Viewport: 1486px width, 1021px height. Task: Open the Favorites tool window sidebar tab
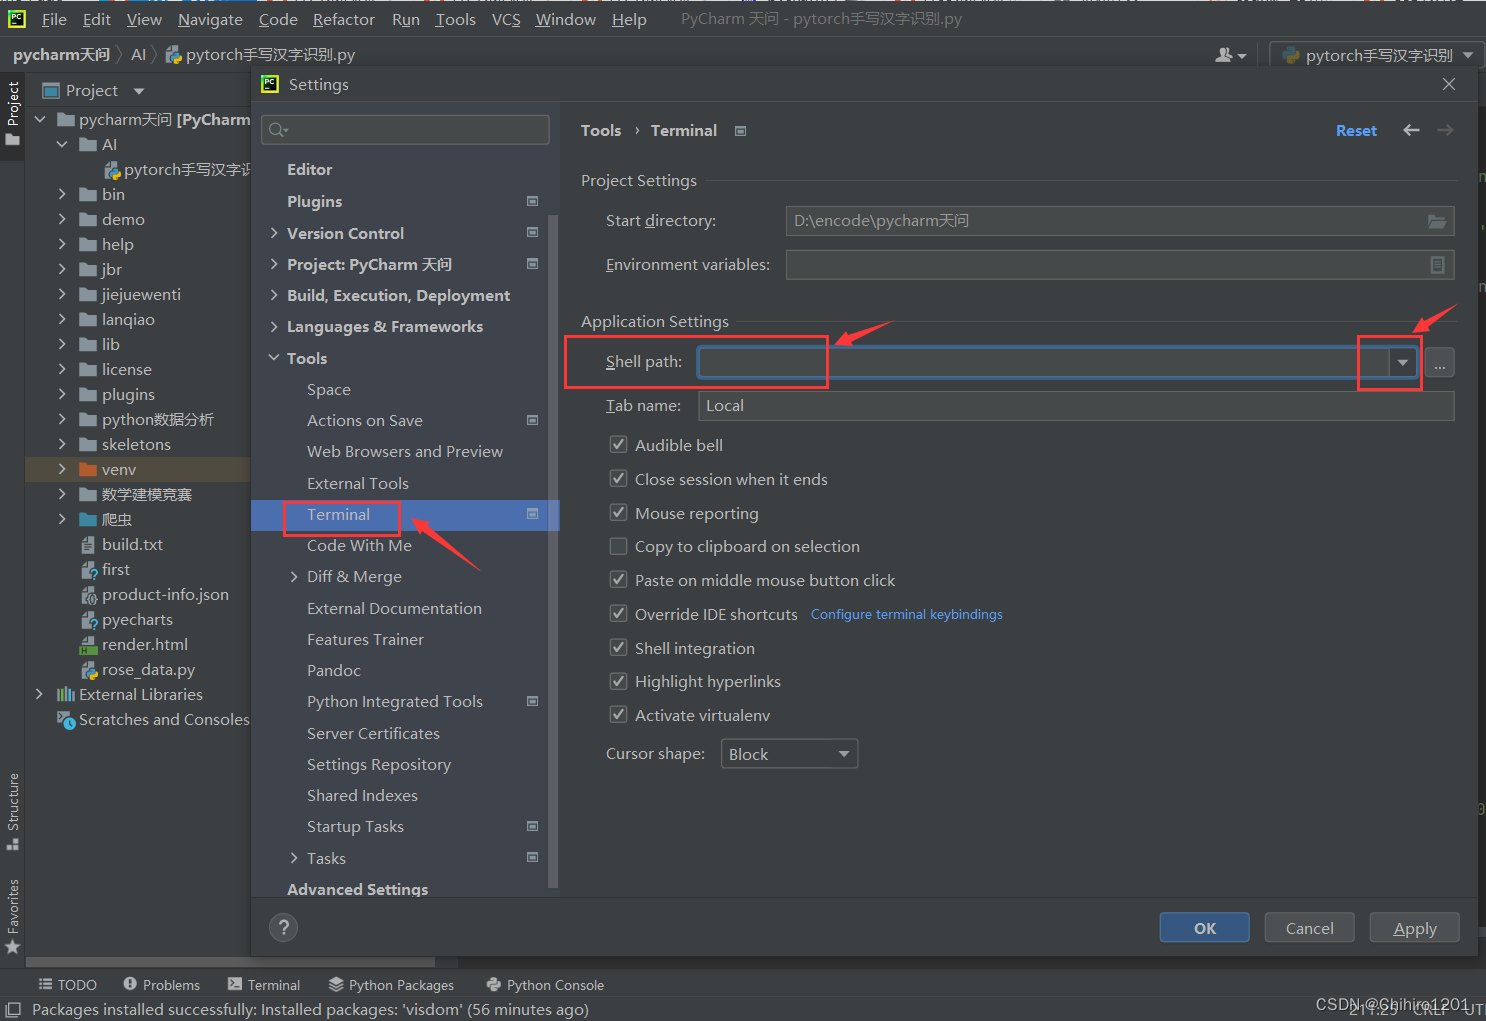(x=12, y=916)
